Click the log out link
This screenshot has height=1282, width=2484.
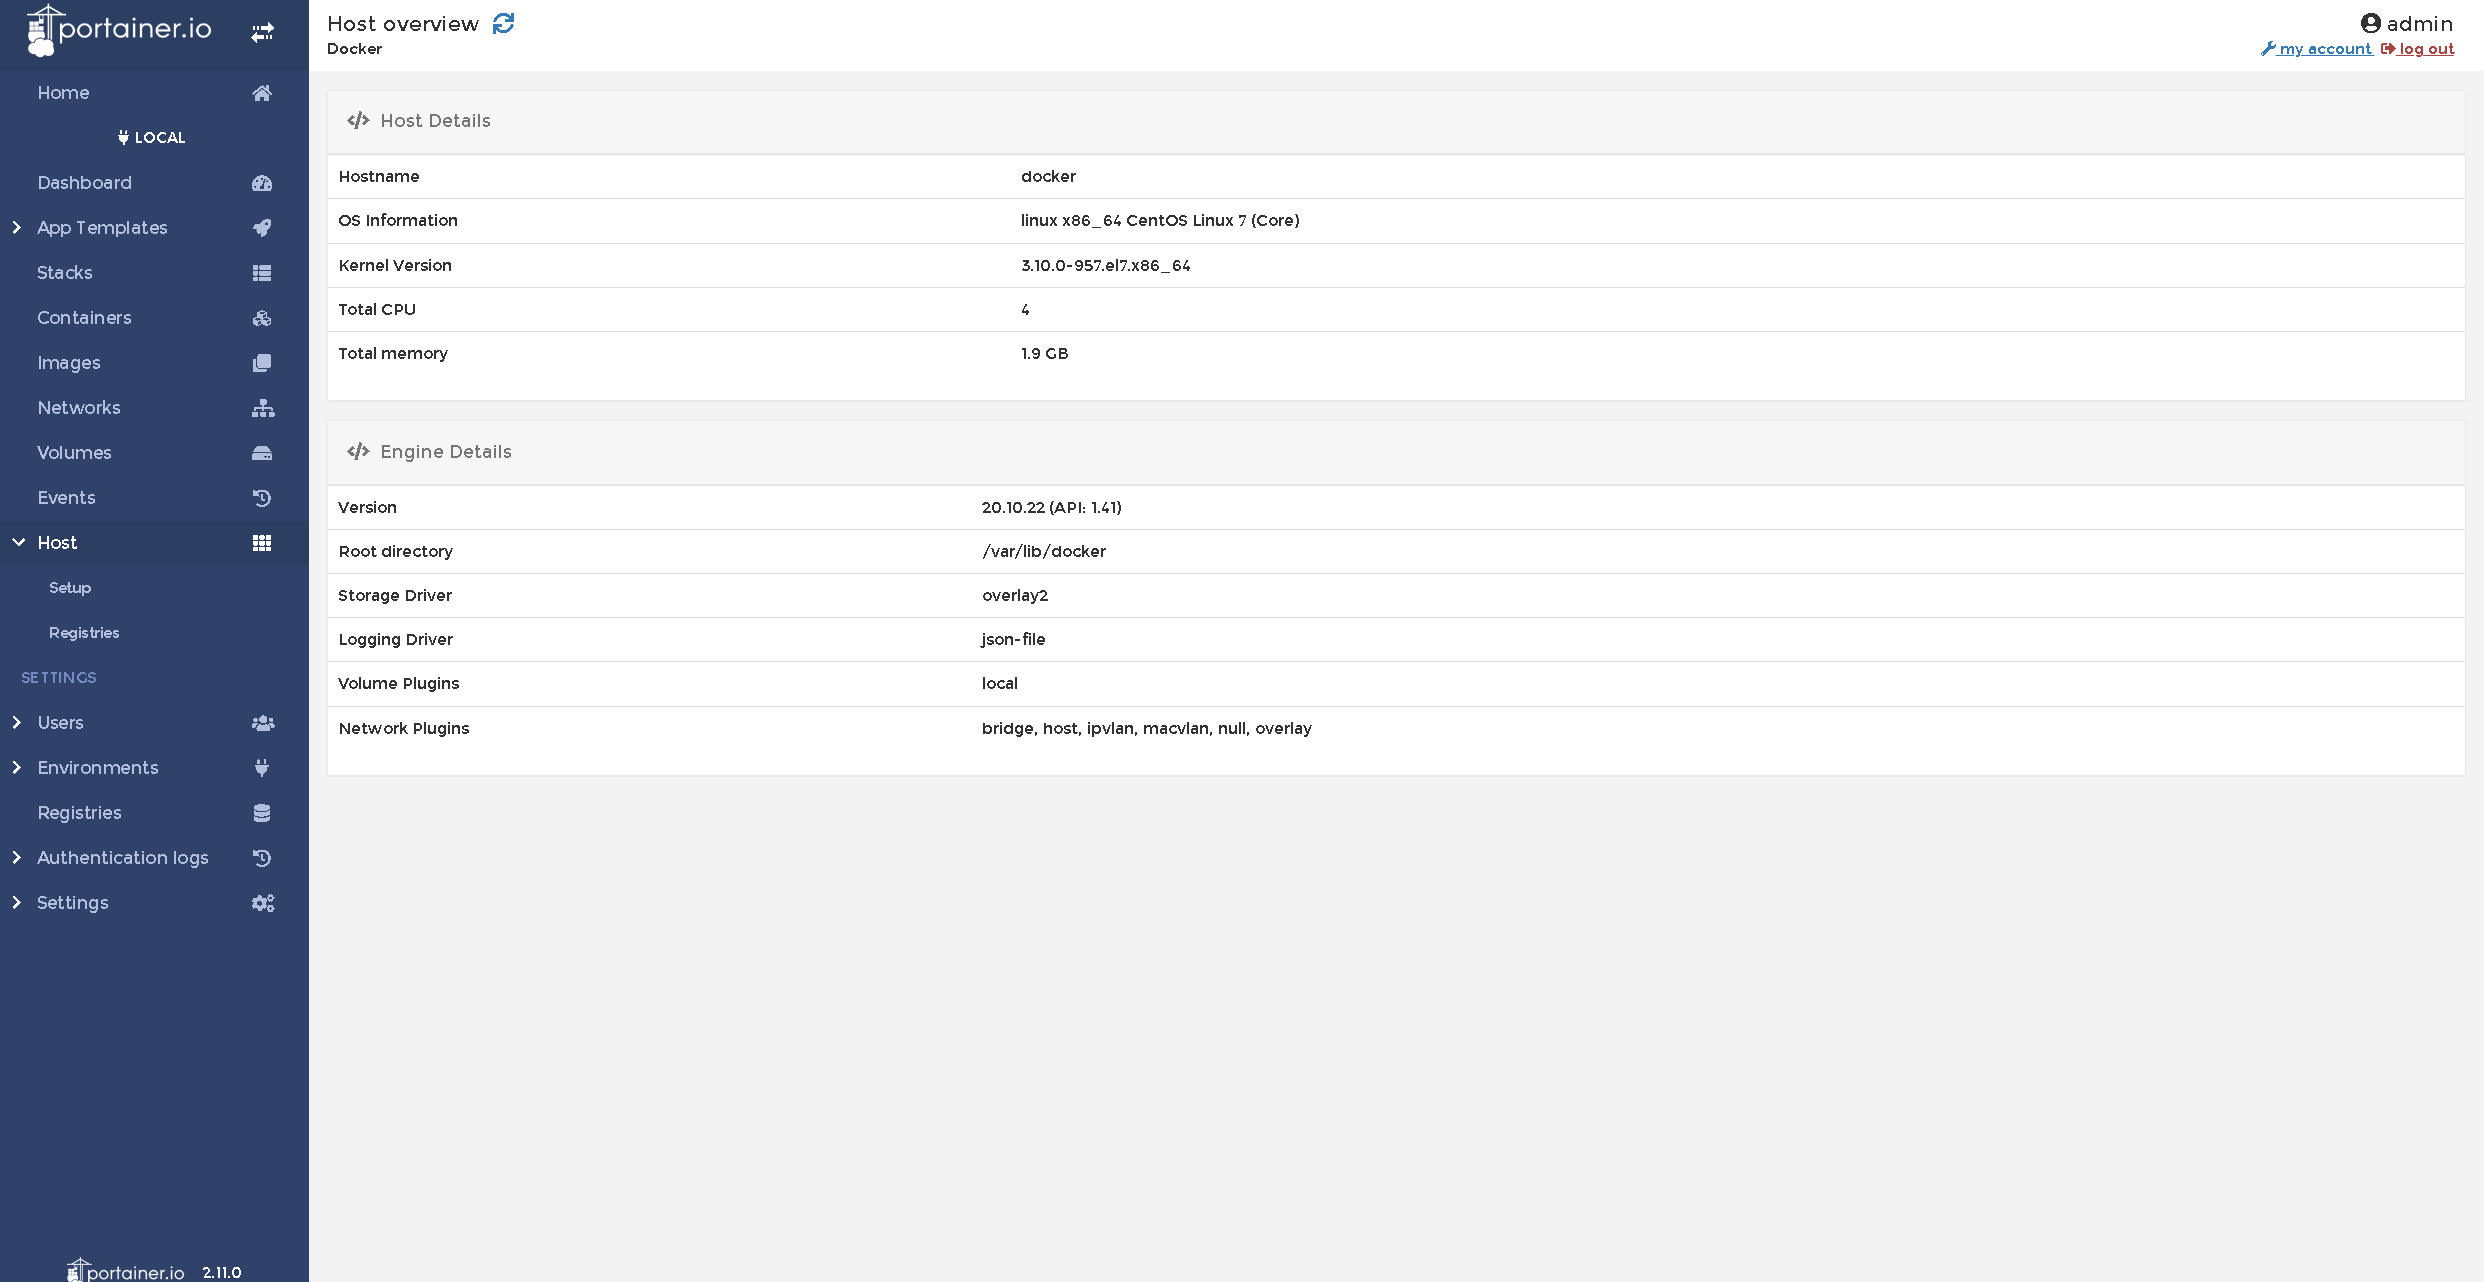click(2425, 49)
